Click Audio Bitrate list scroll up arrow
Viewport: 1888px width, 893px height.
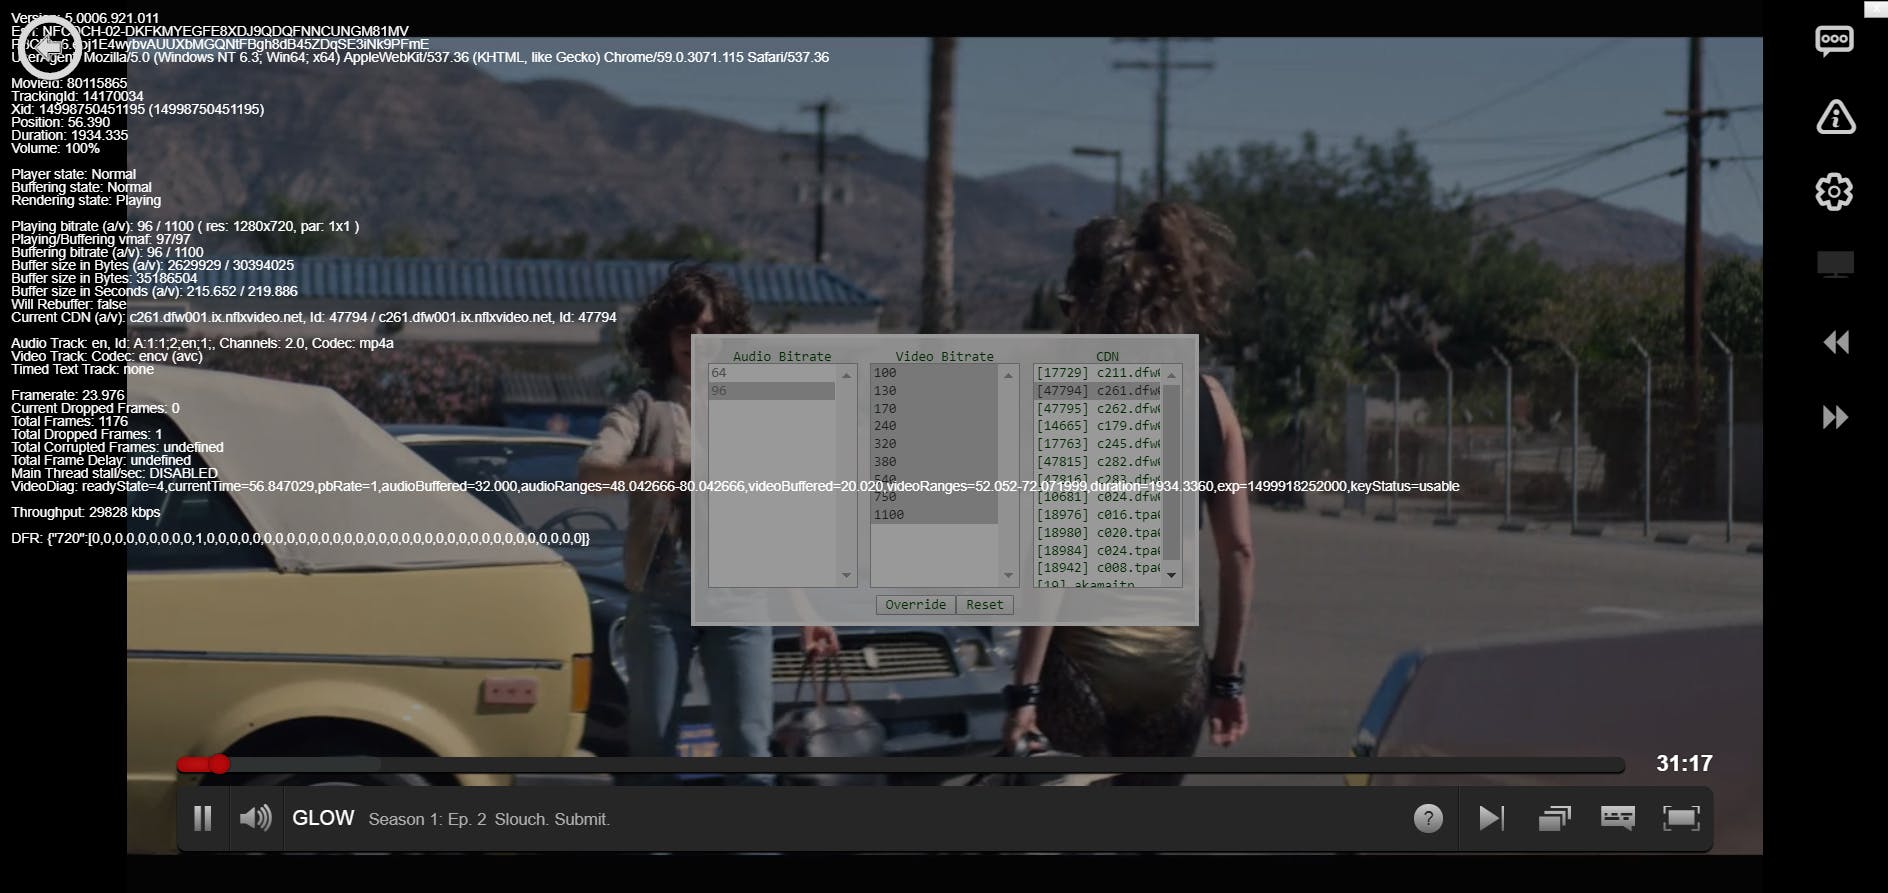[x=847, y=375]
